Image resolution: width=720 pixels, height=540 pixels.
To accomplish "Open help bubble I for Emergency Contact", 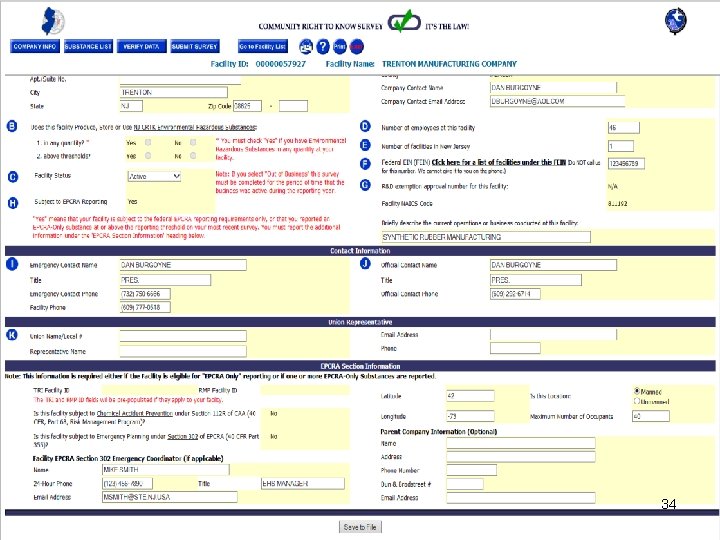I will (12, 264).
